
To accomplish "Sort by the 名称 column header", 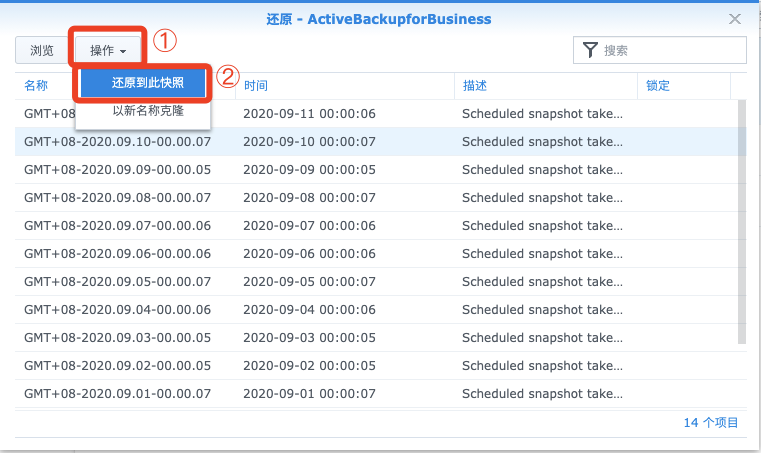I will [36, 85].
